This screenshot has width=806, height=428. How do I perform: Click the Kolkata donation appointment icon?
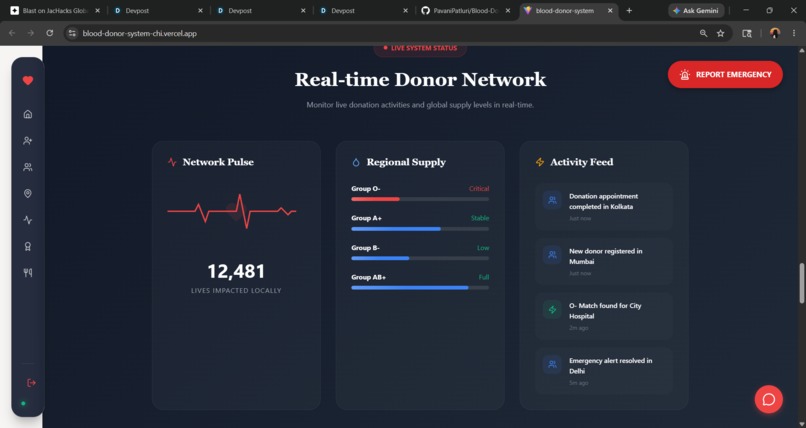click(552, 200)
